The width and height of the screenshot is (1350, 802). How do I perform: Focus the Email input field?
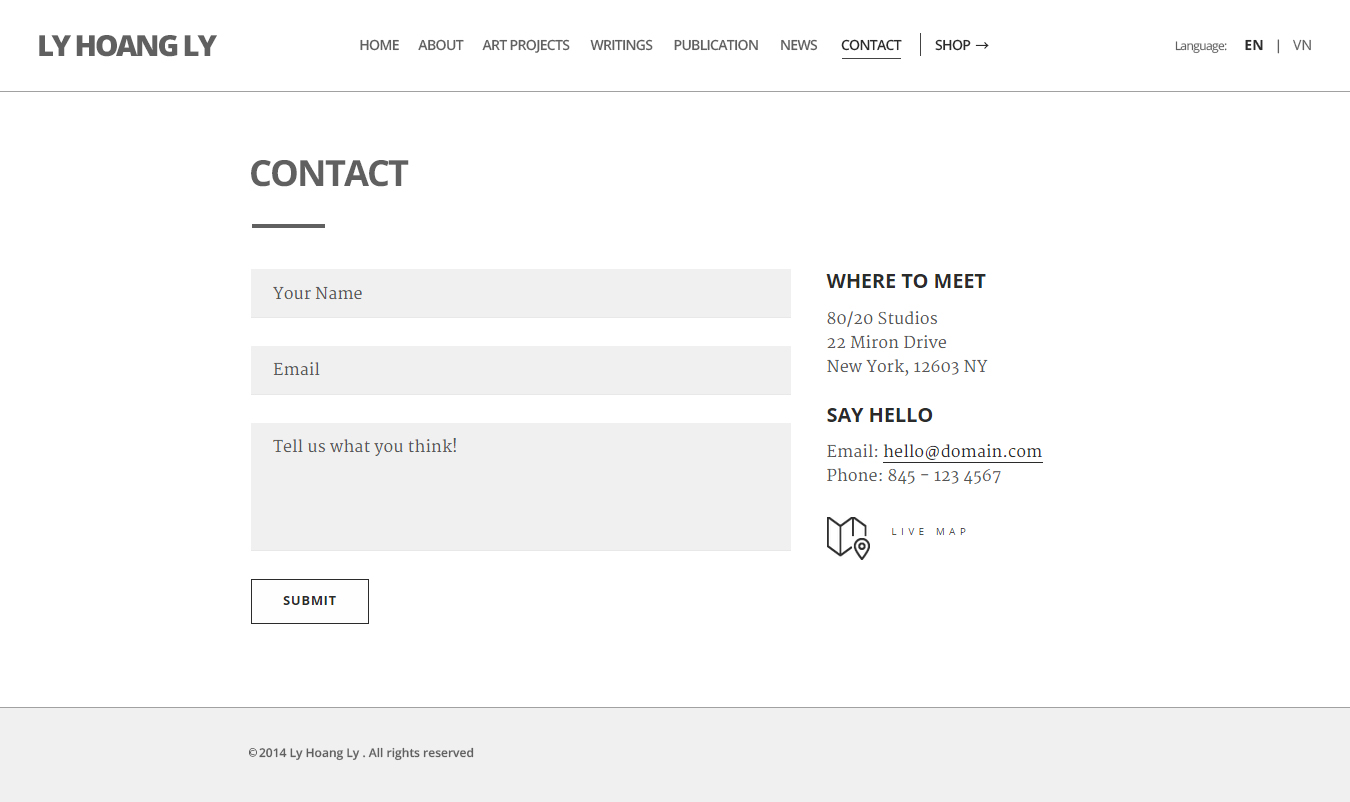click(521, 370)
